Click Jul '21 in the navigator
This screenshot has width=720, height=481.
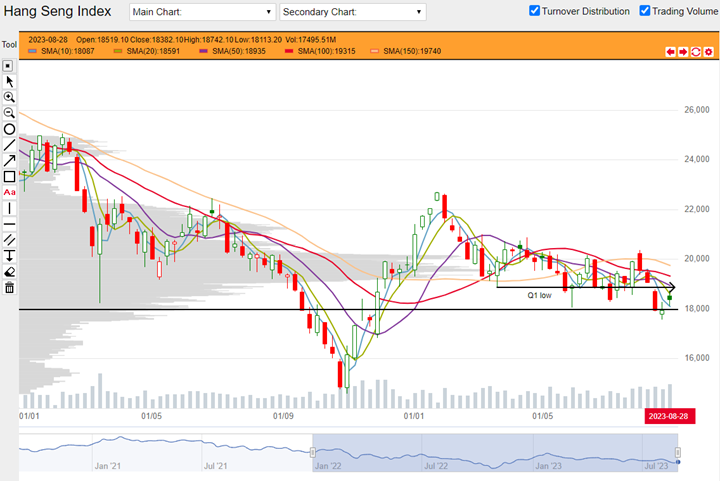[x=215, y=466]
